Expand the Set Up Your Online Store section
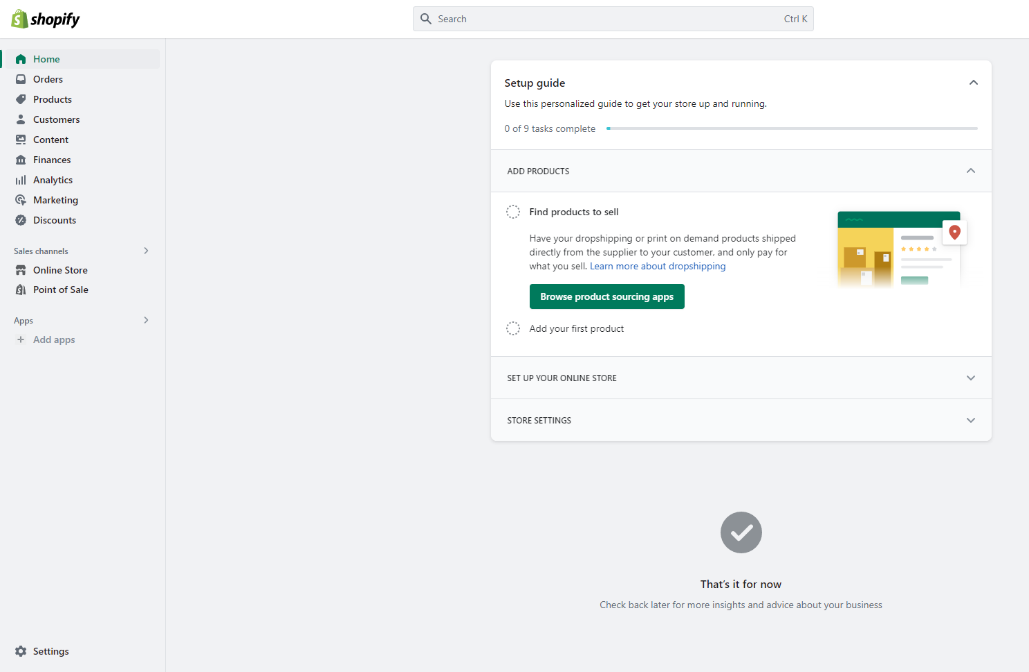Viewport: 1029px width, 672px height. [x=971, y=378]
